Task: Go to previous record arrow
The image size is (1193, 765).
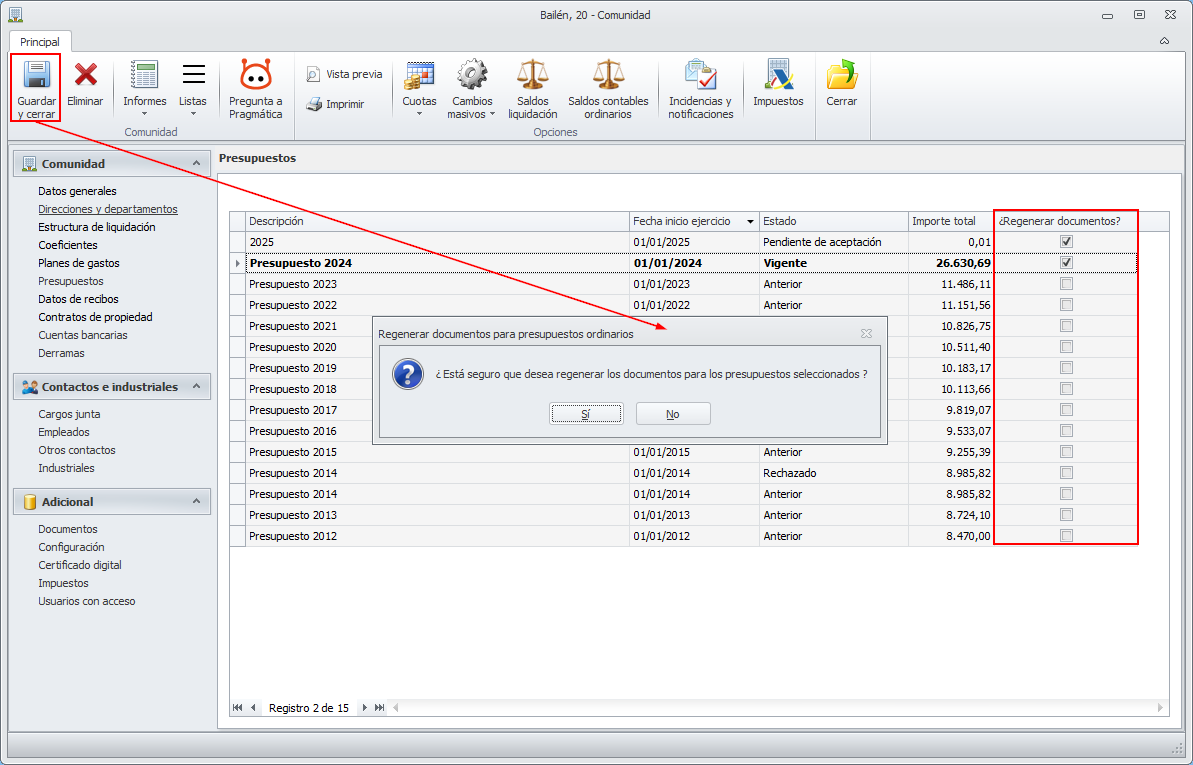Action: point(253,708)
